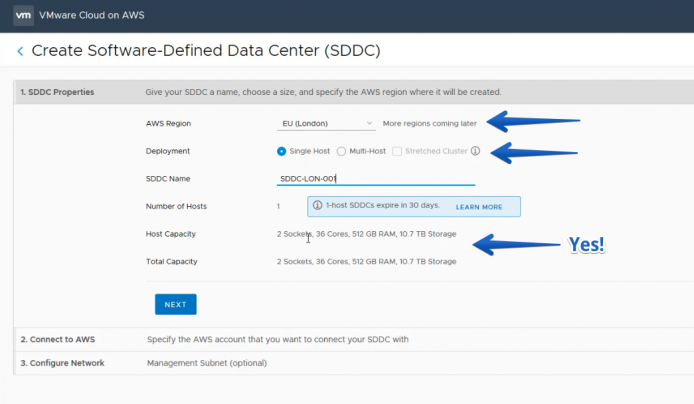Click the LEARN MORE link
The image size is (694, 404).
(x=479, y=207)
